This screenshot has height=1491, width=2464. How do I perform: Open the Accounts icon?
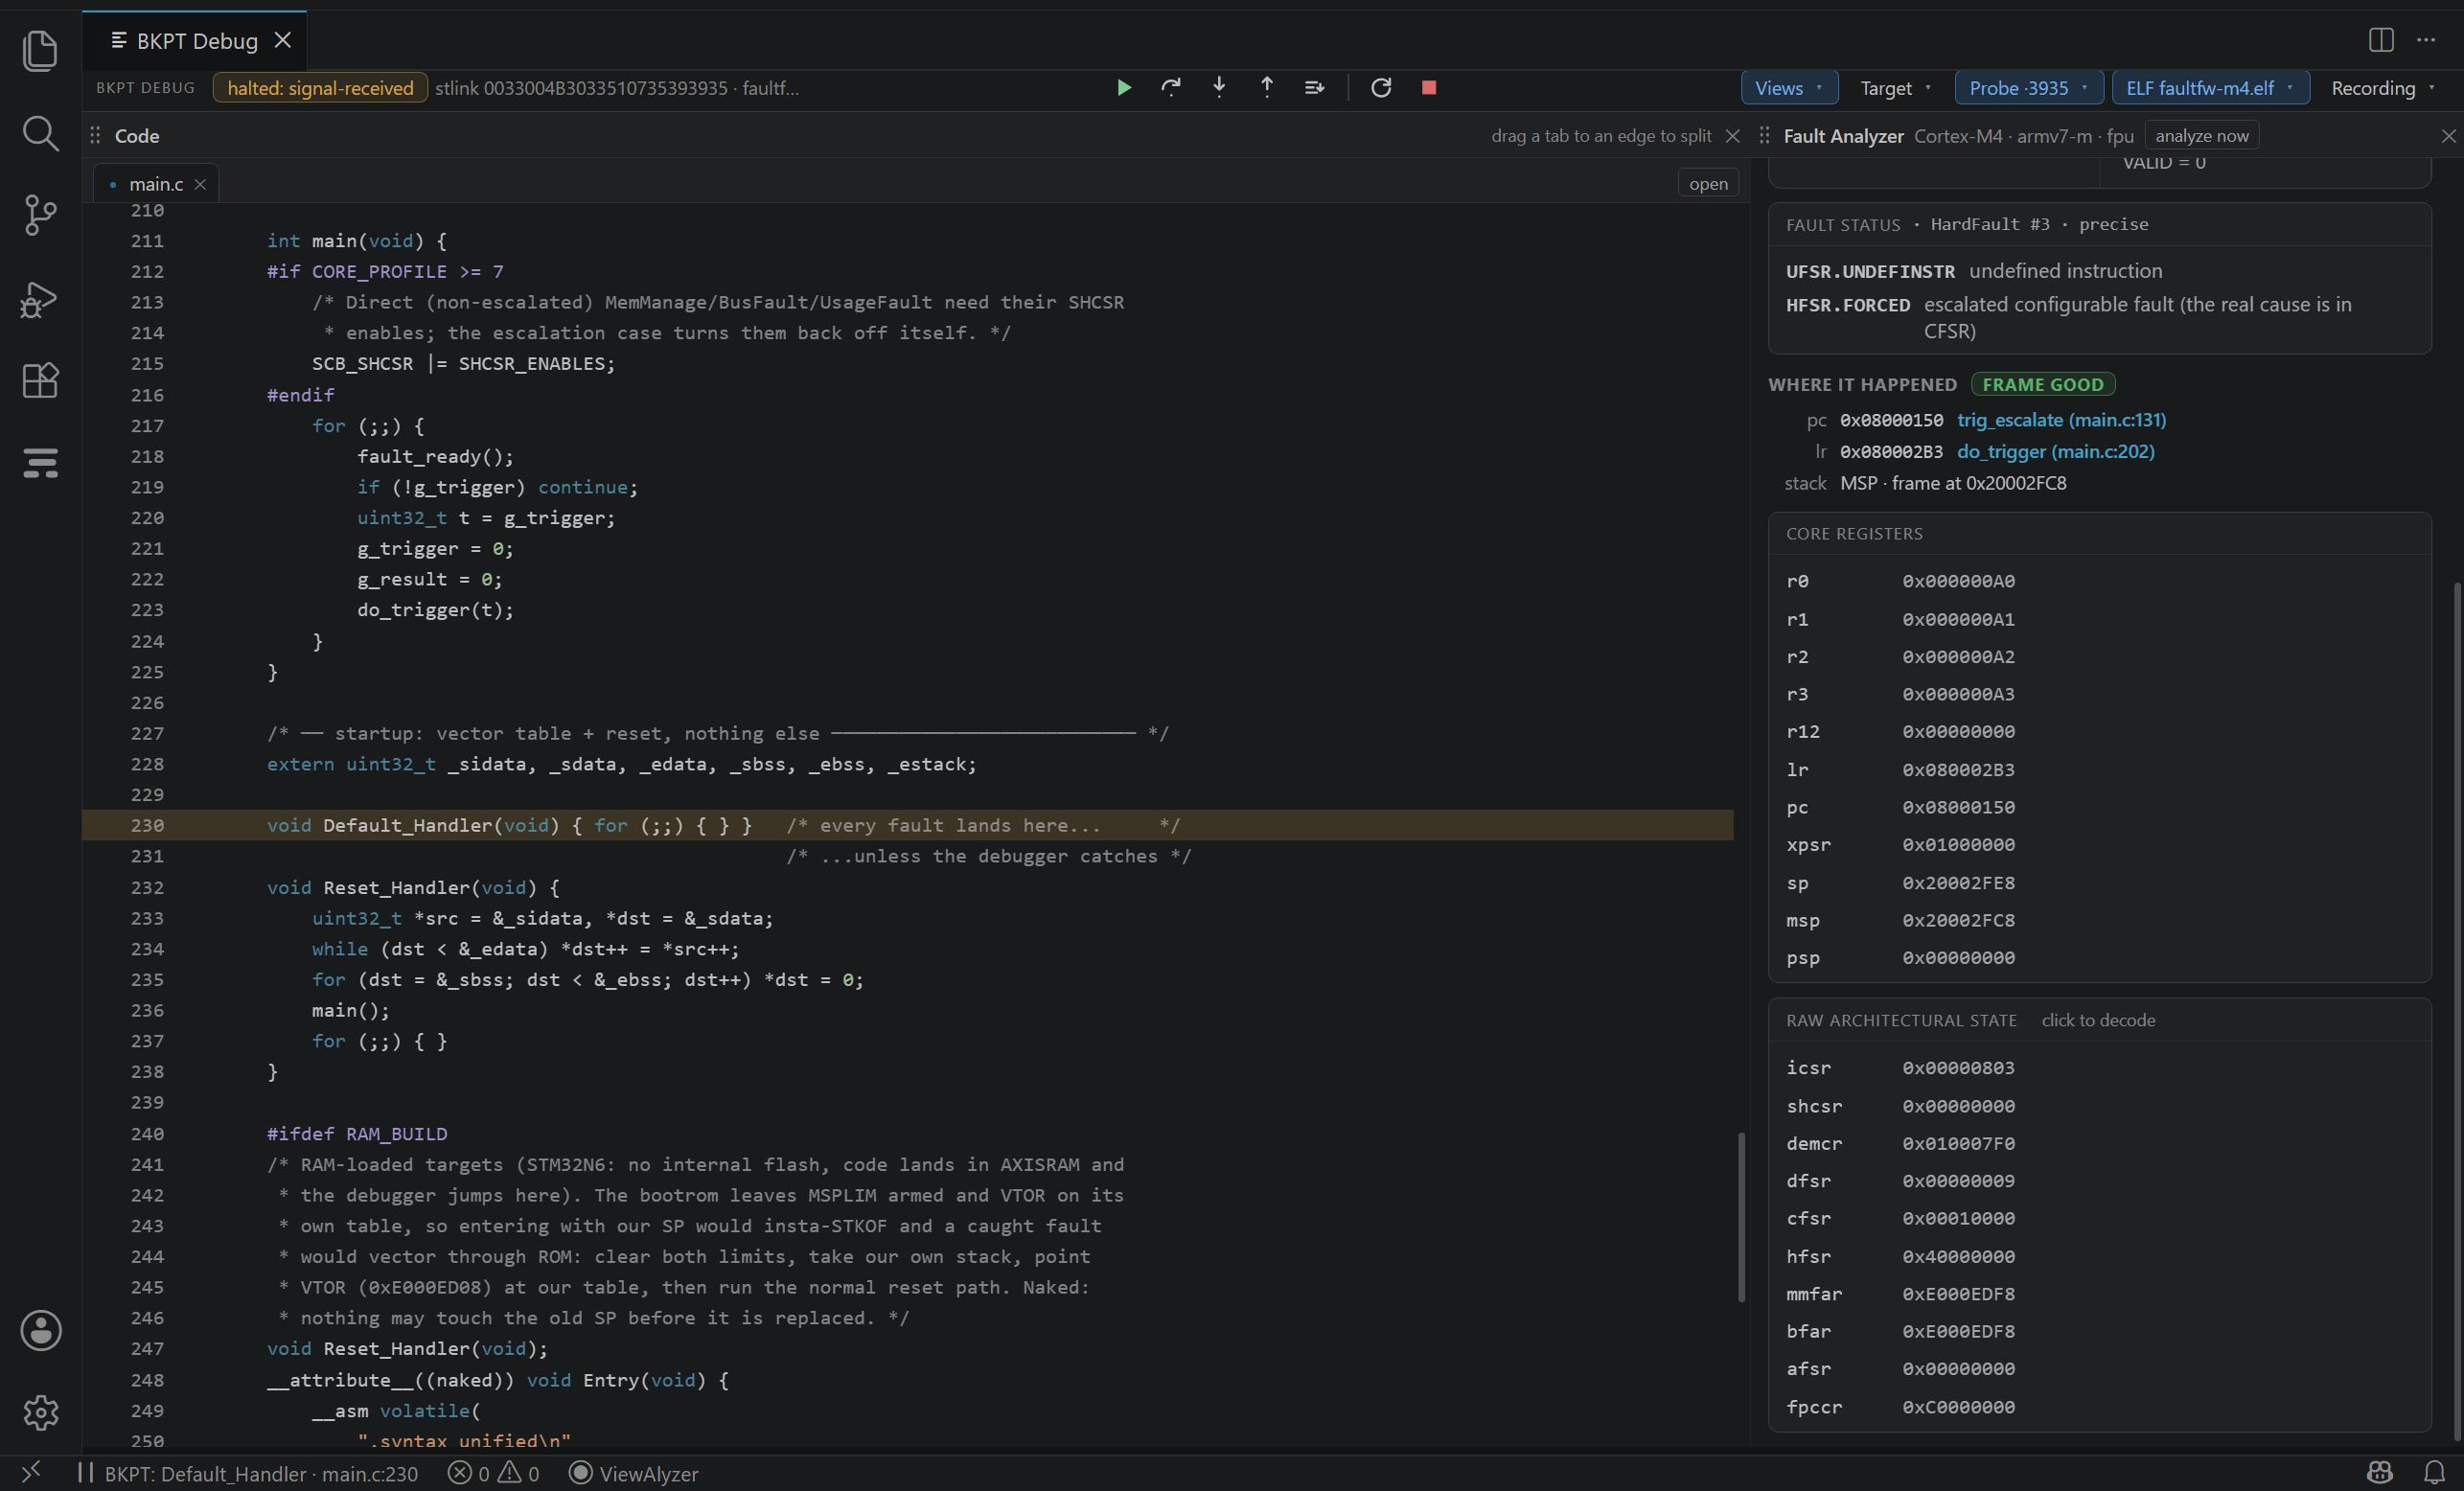click(40, 1330)
